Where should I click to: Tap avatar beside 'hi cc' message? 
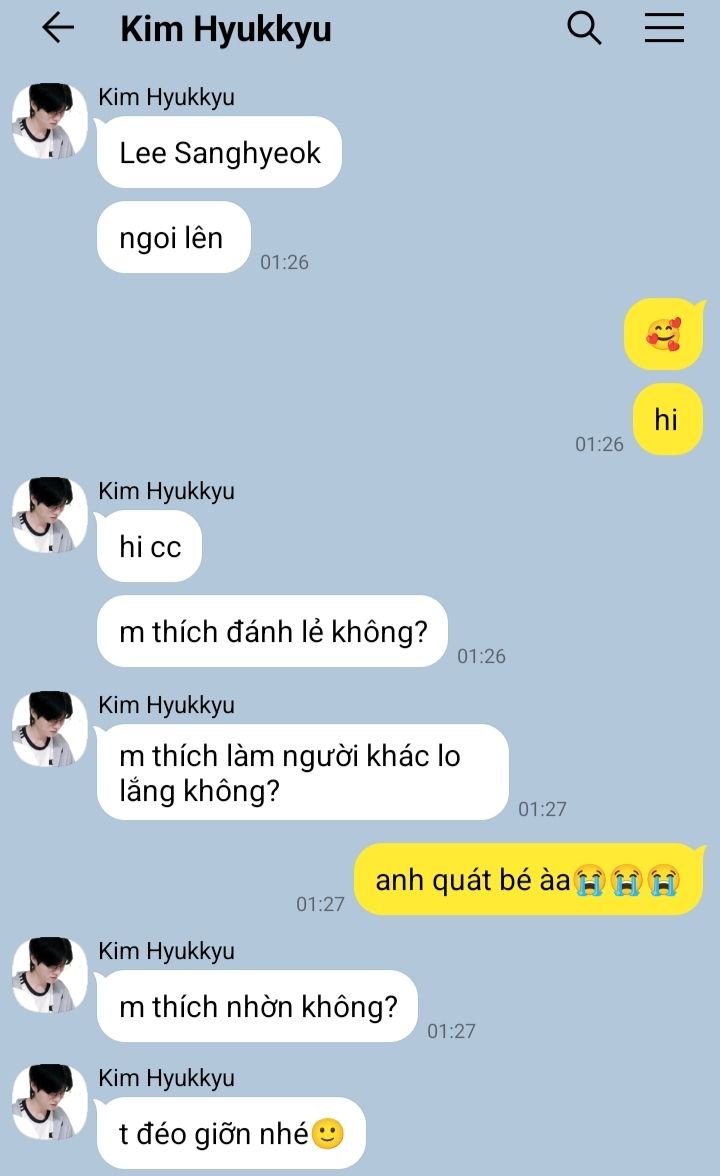coord(50,514)
